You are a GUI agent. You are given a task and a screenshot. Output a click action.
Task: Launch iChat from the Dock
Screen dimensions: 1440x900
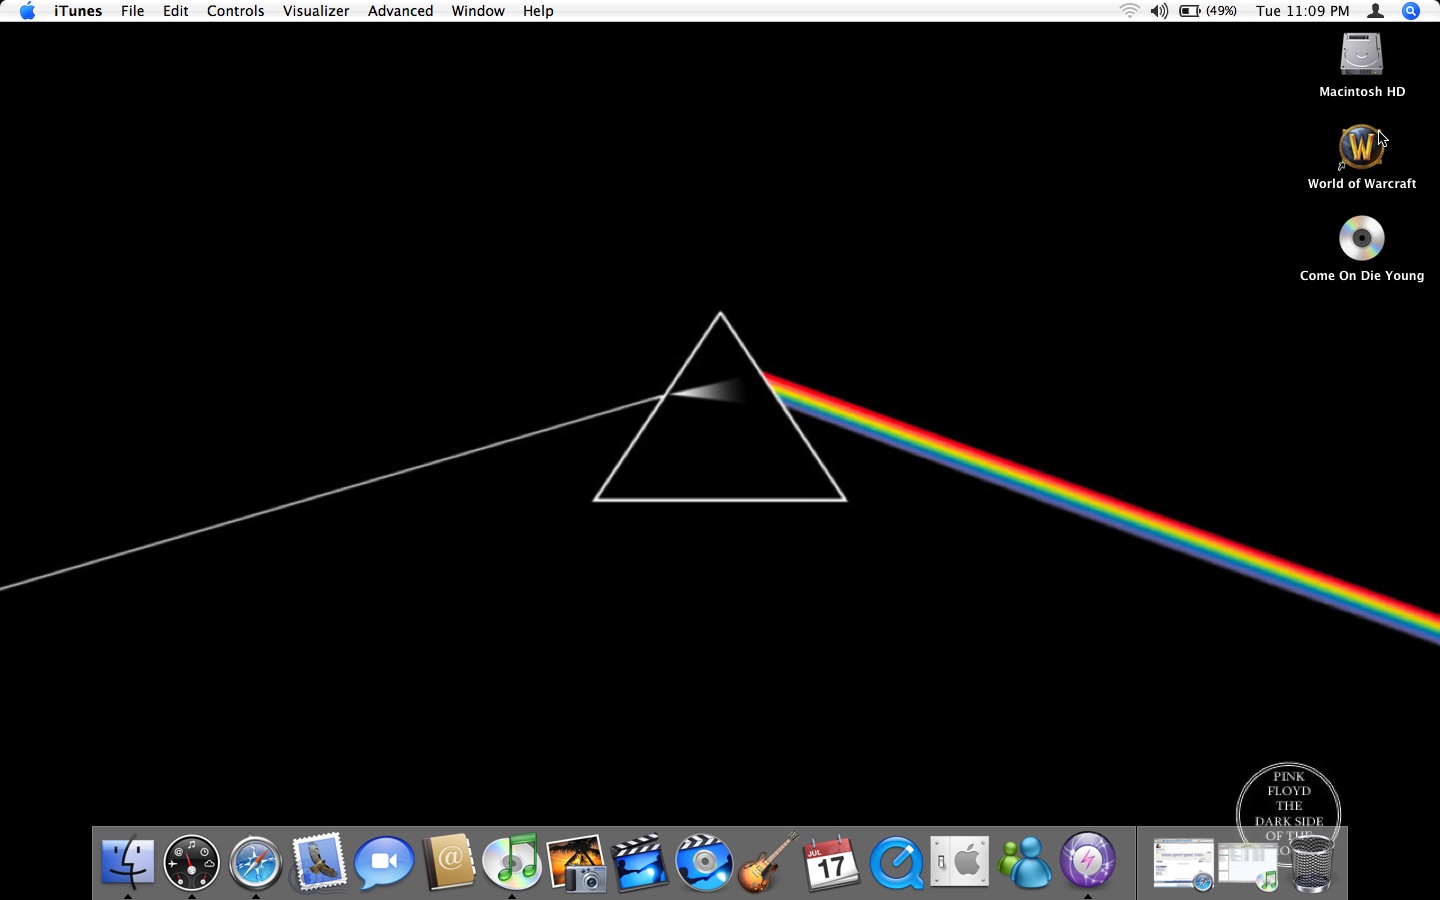pyautogui.click(x=384, y=862)
